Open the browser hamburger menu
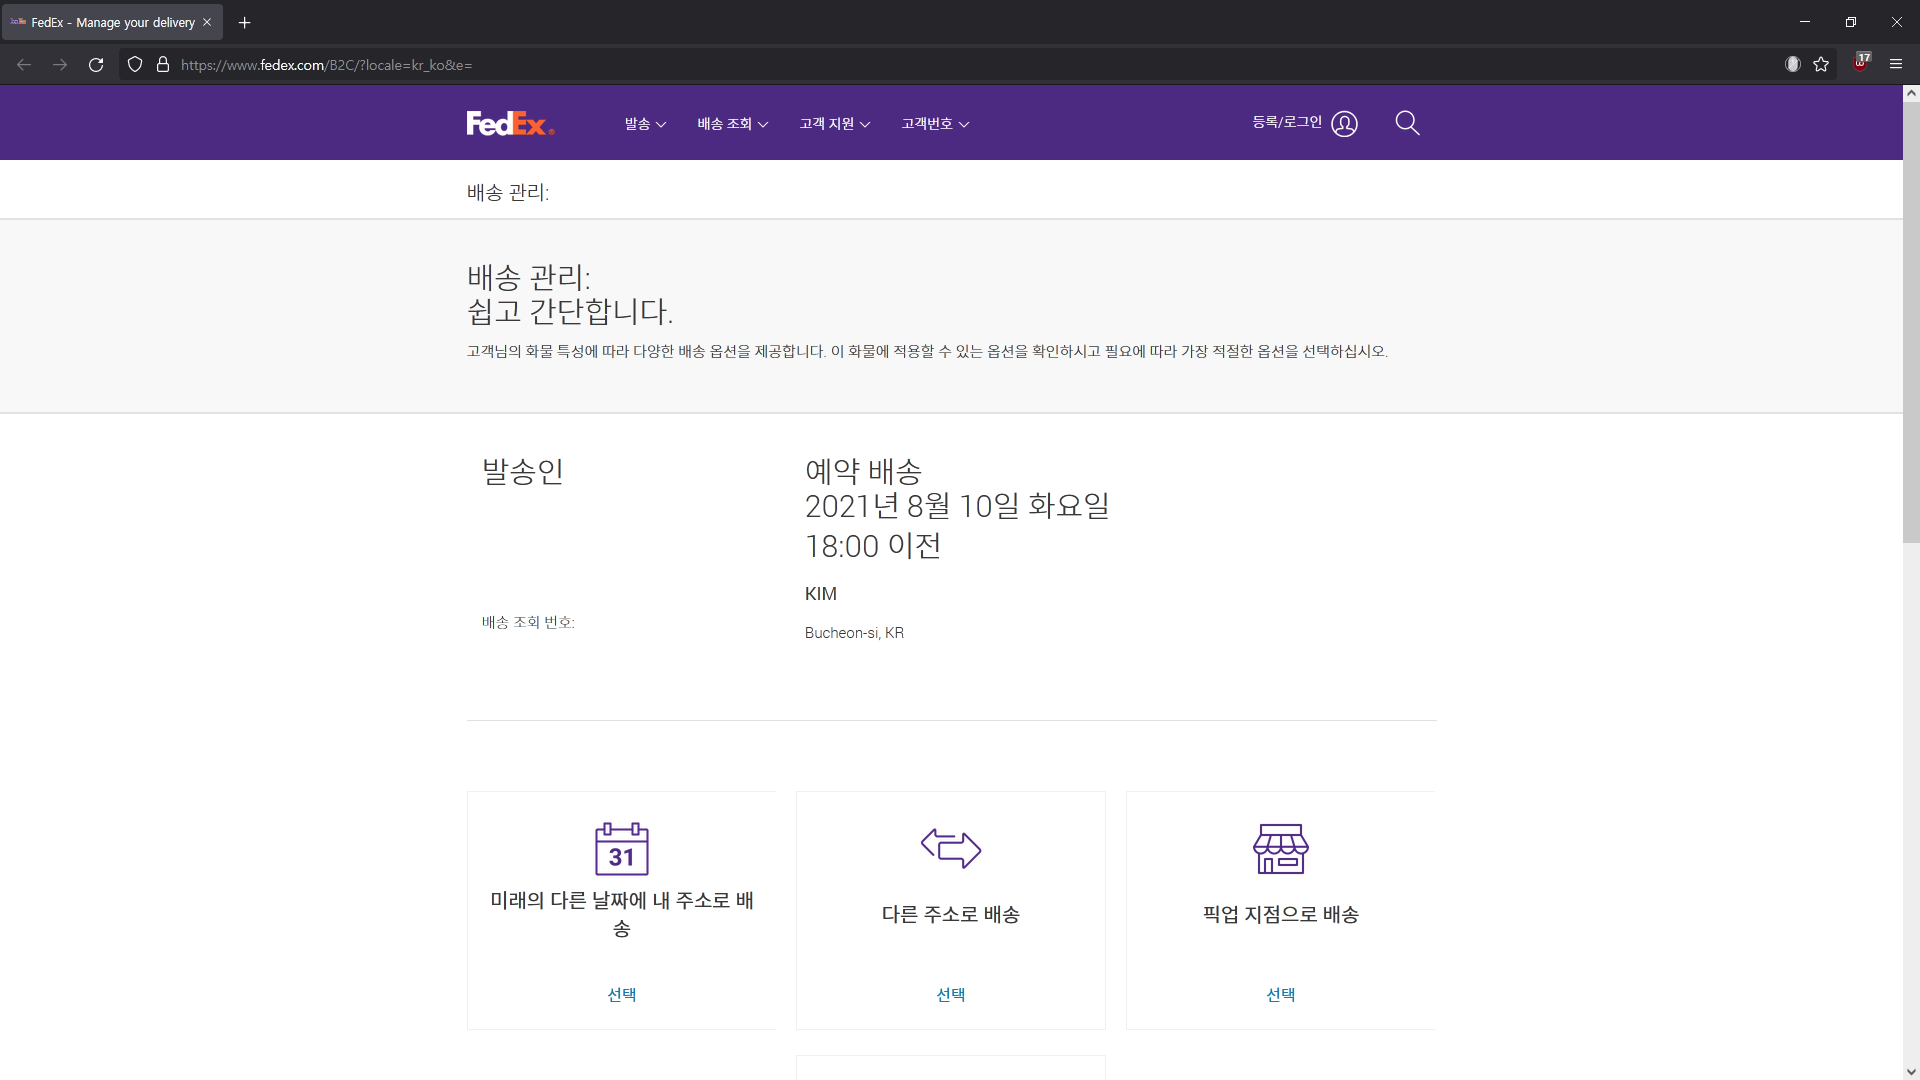1920x1080 pixels. 1895,65
